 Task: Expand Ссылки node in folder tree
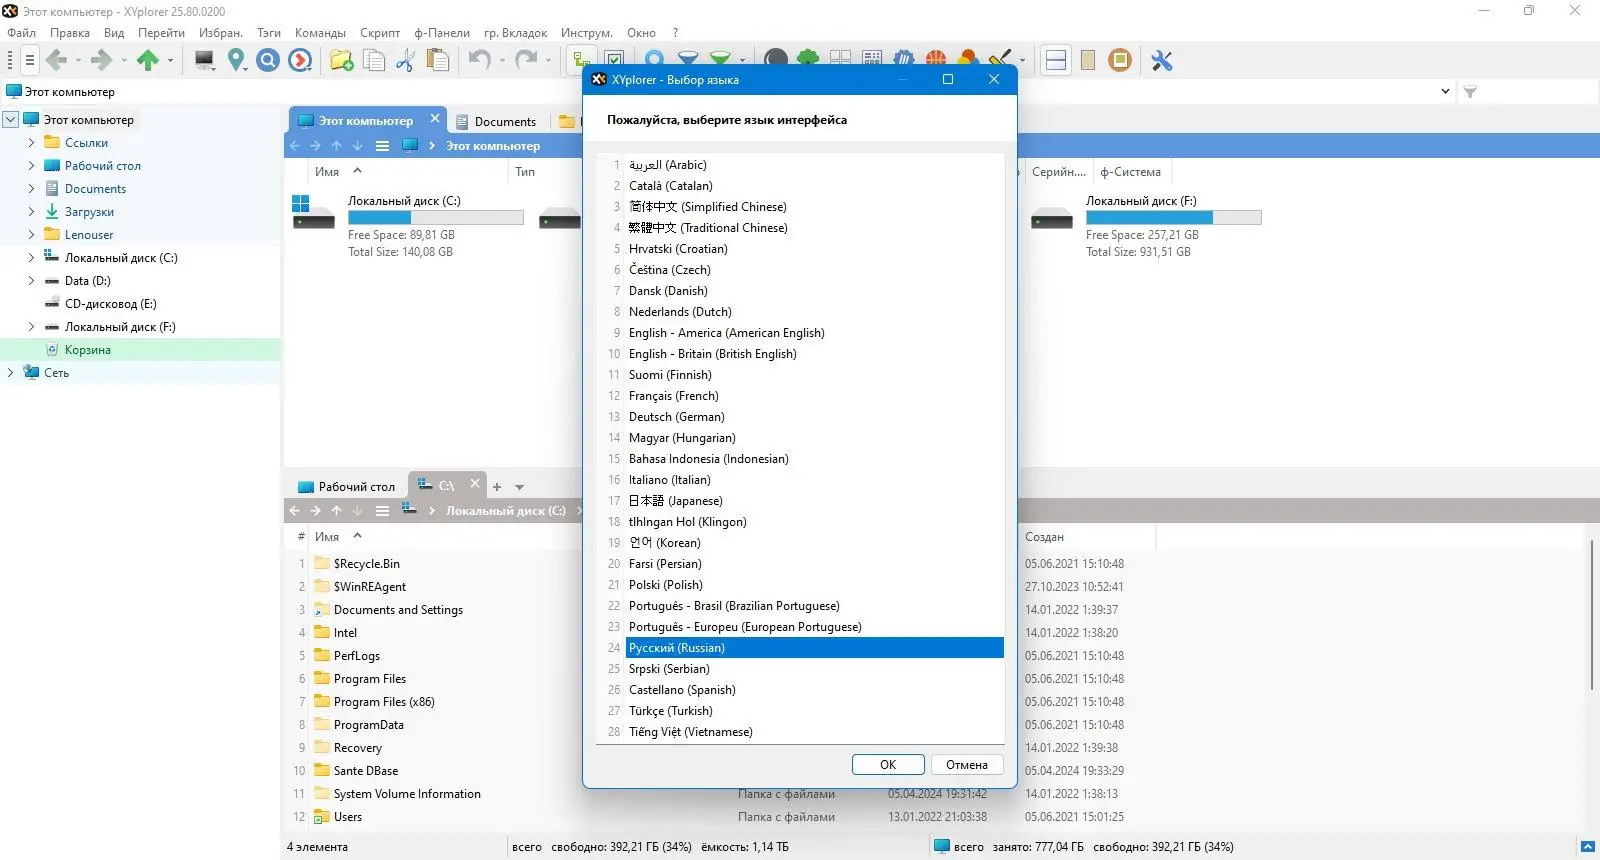tap(31, 143)
